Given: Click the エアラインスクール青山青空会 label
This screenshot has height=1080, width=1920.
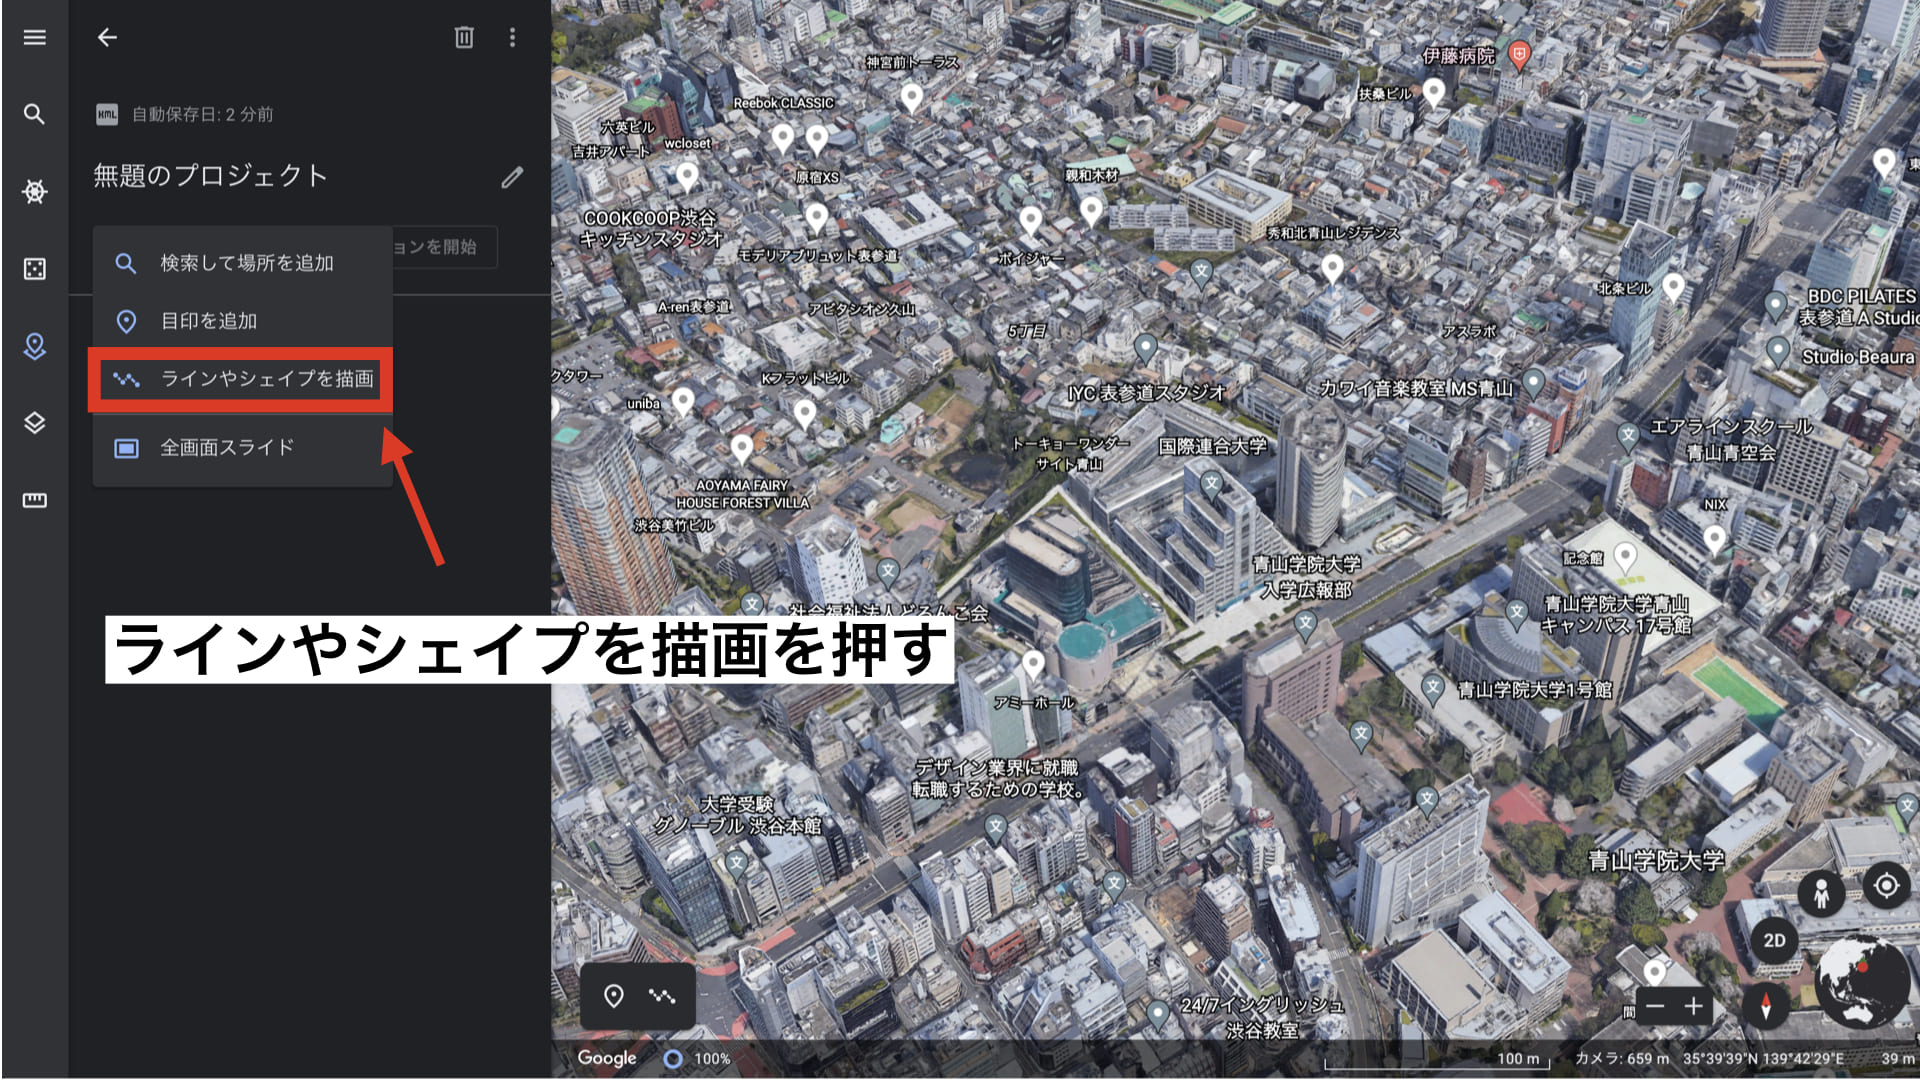Looking at the screenshot, I should click(1731, 440).
